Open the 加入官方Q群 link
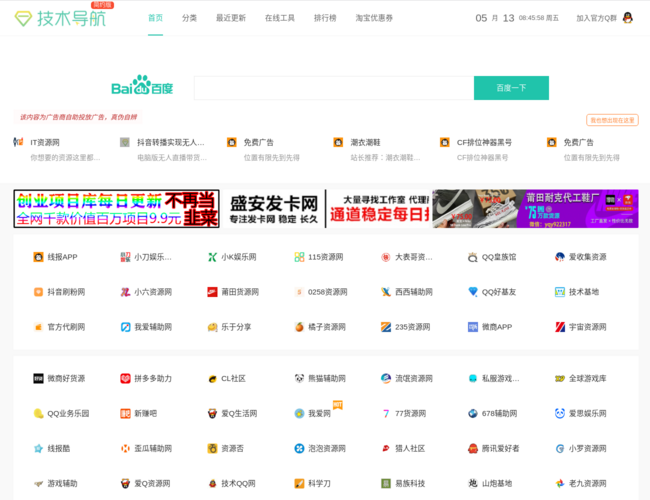Screen dimensions: 650x500 click(x=597, y=18)
